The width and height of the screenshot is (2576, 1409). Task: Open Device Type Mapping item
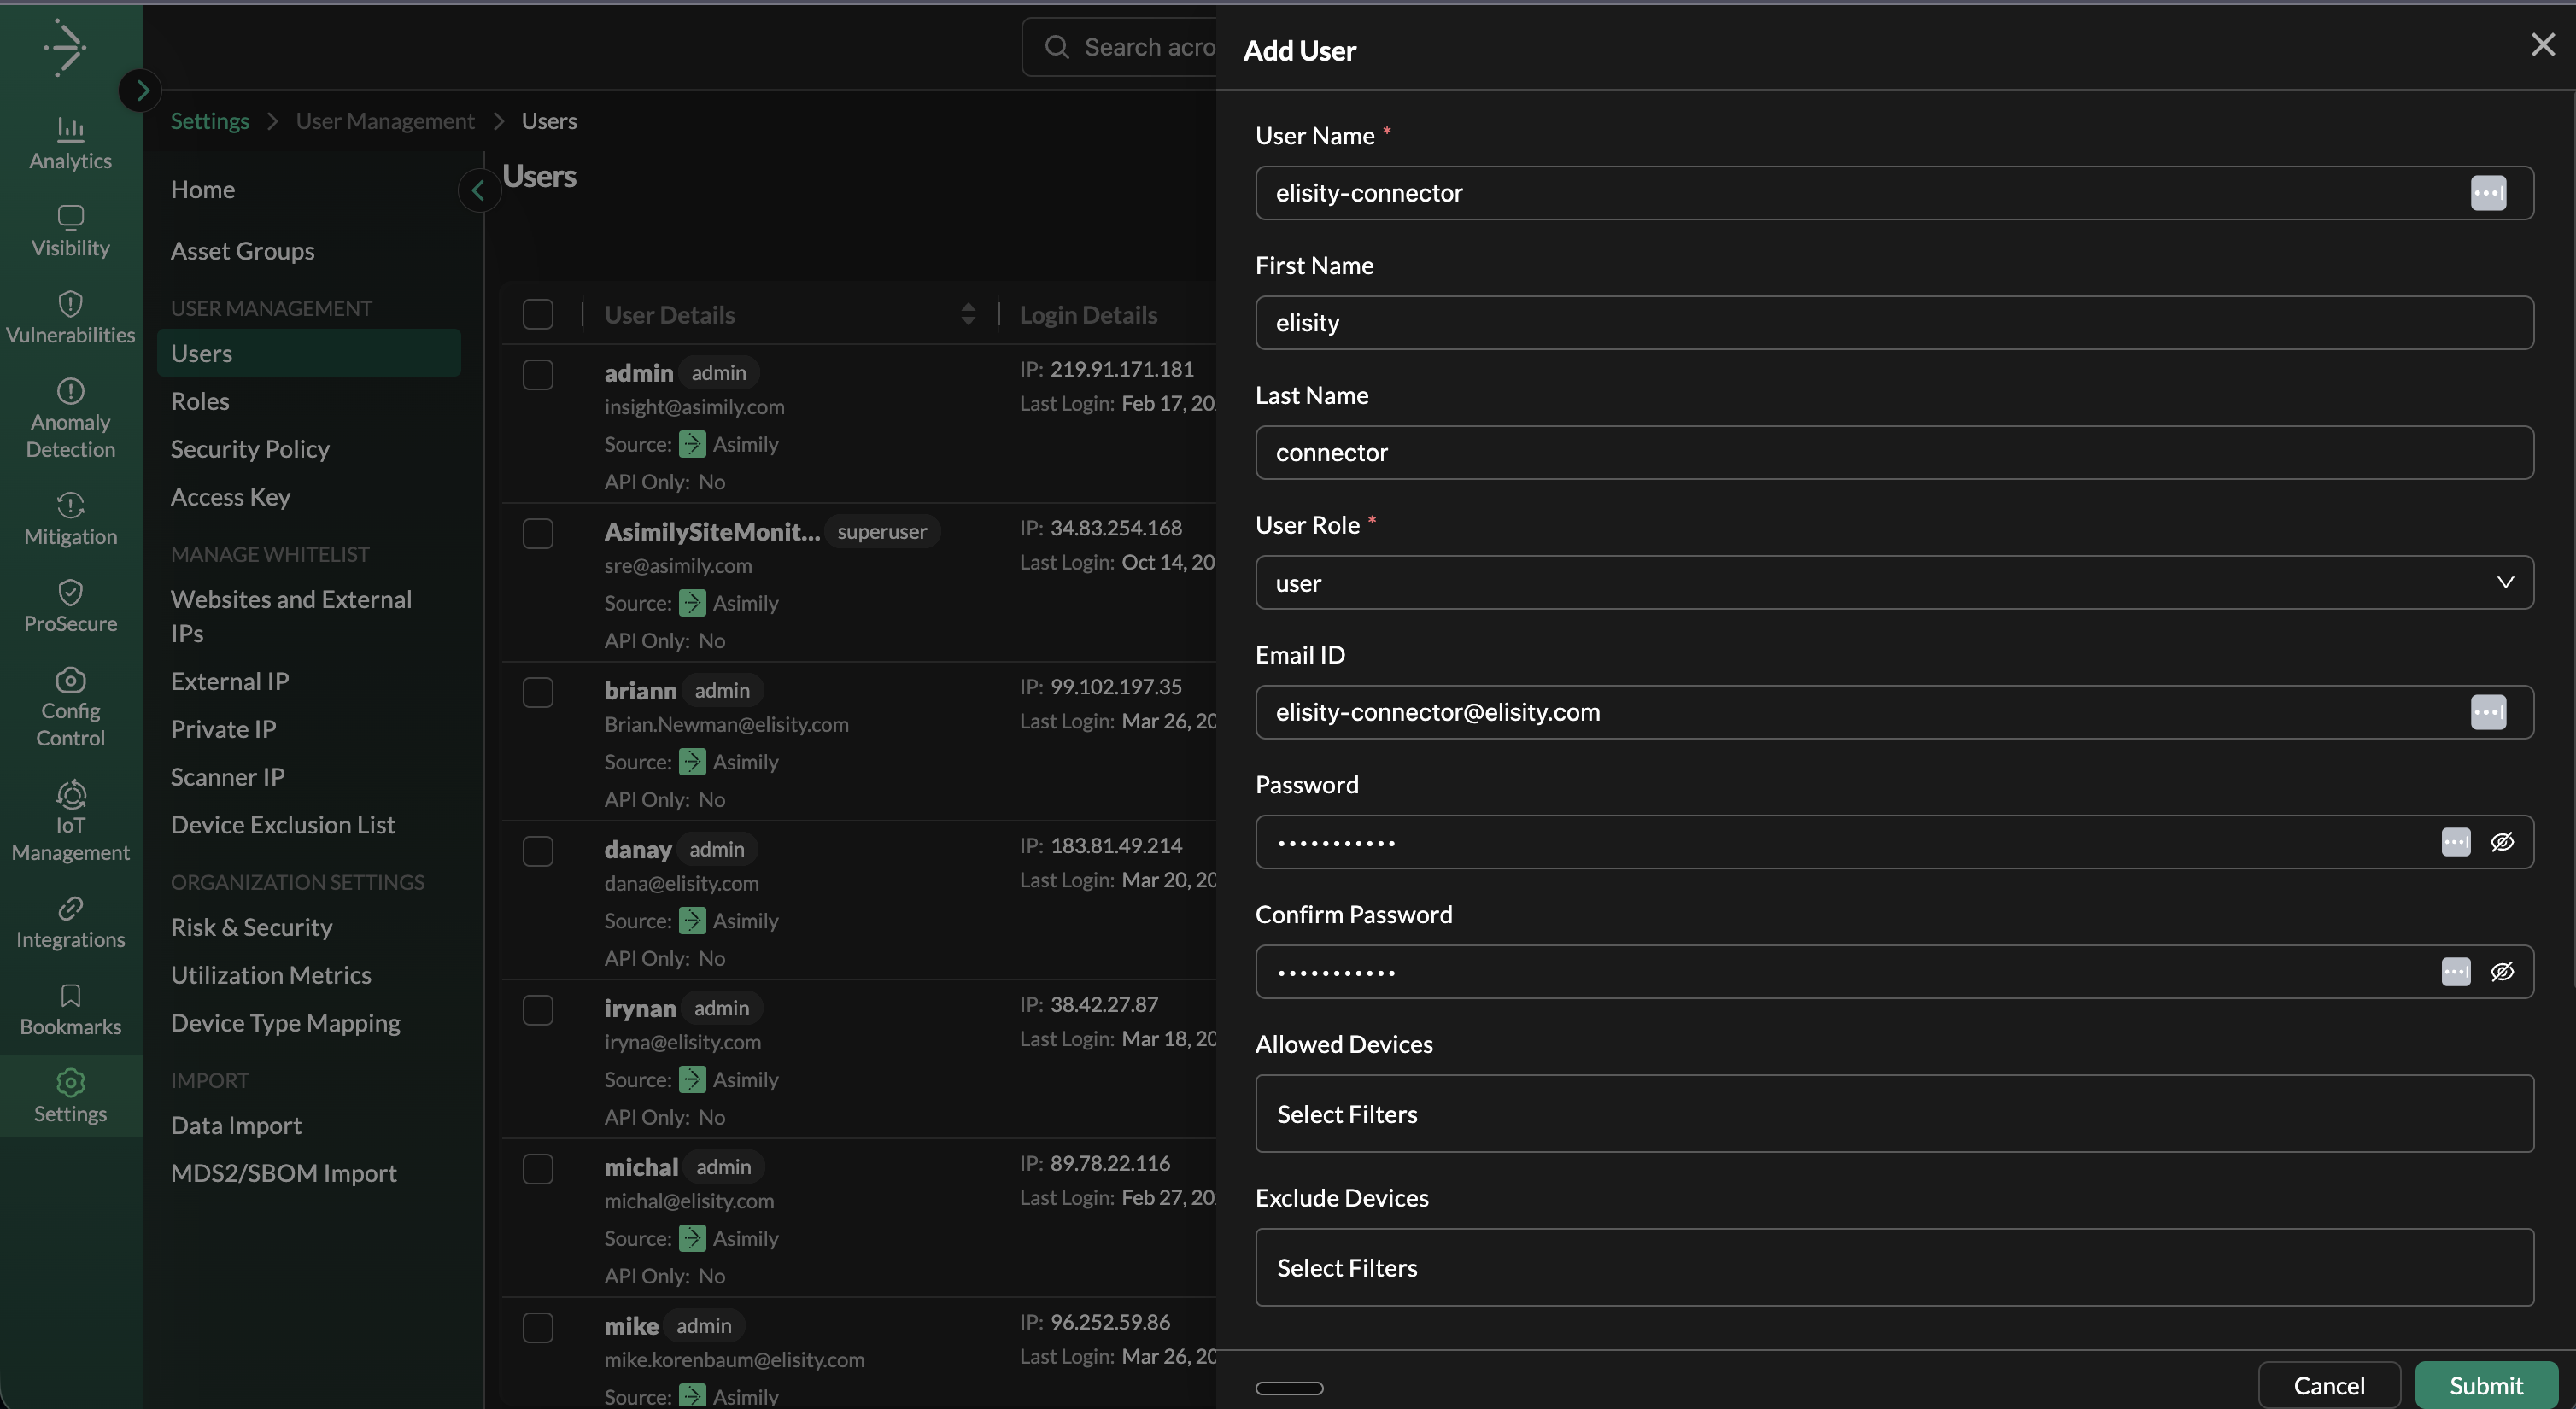[285, 1024]
